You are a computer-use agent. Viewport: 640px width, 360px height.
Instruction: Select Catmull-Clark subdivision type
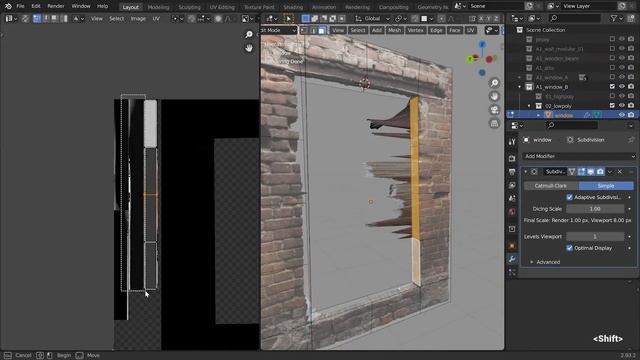point(551,186)
